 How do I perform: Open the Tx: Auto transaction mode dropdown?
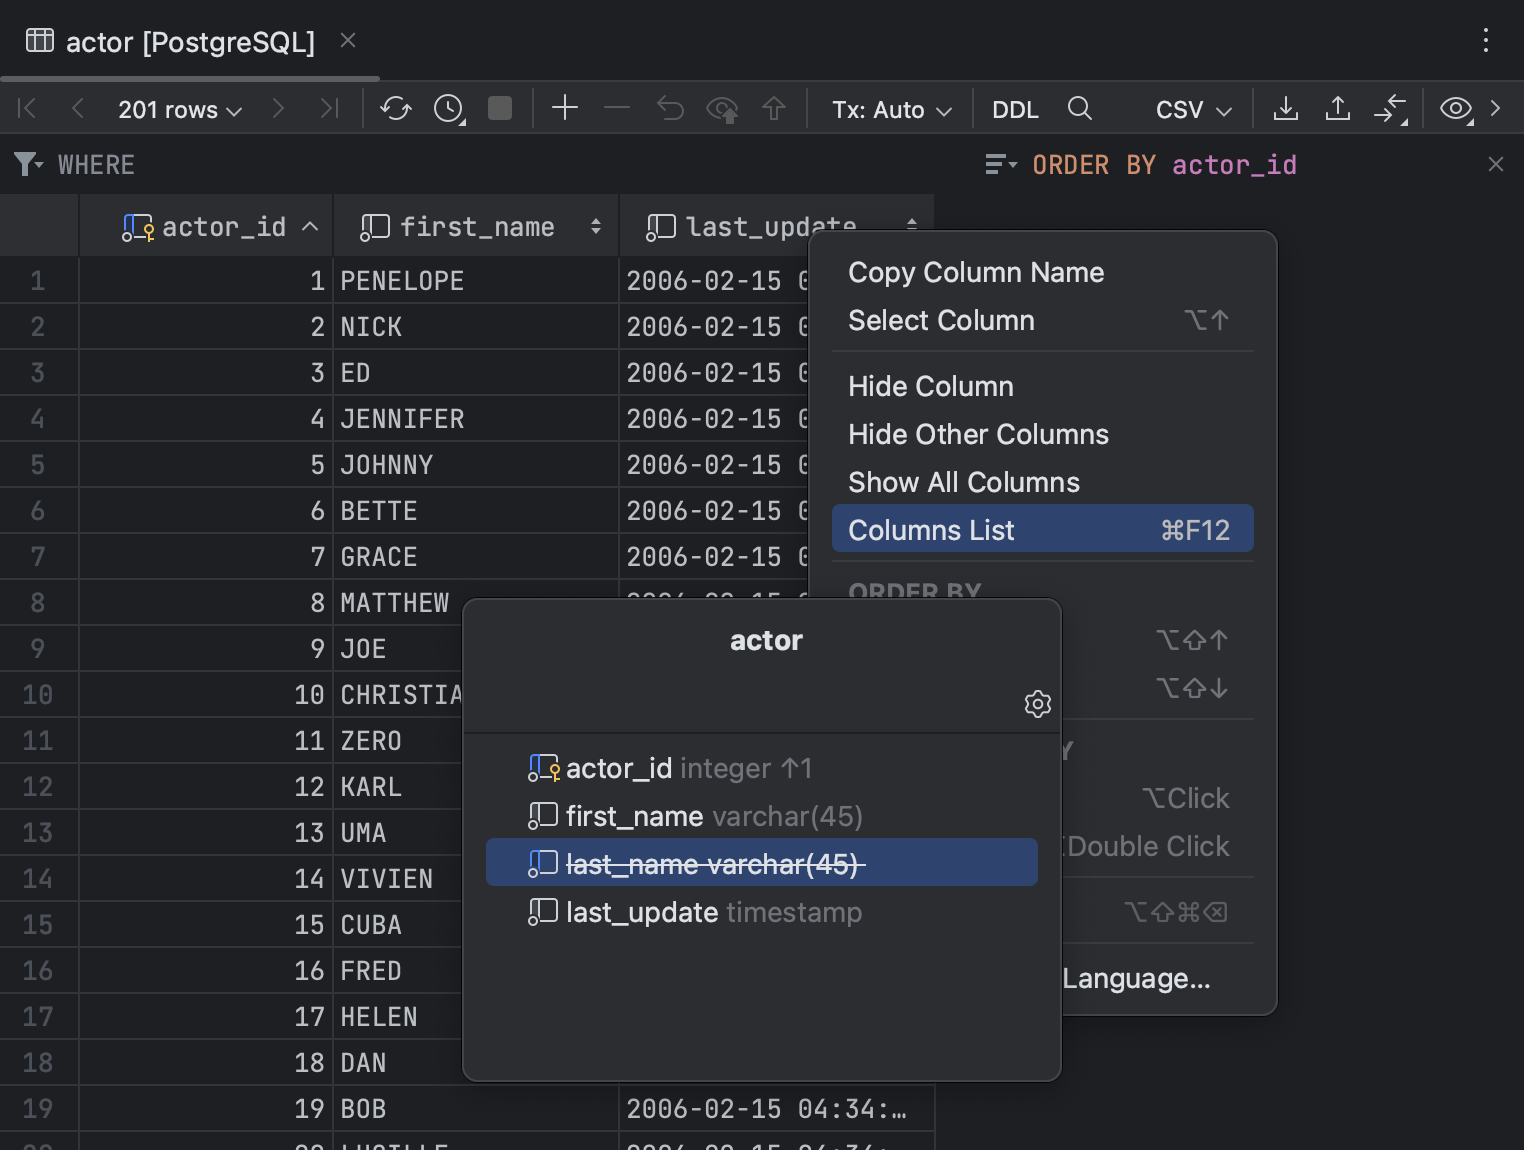889,109
